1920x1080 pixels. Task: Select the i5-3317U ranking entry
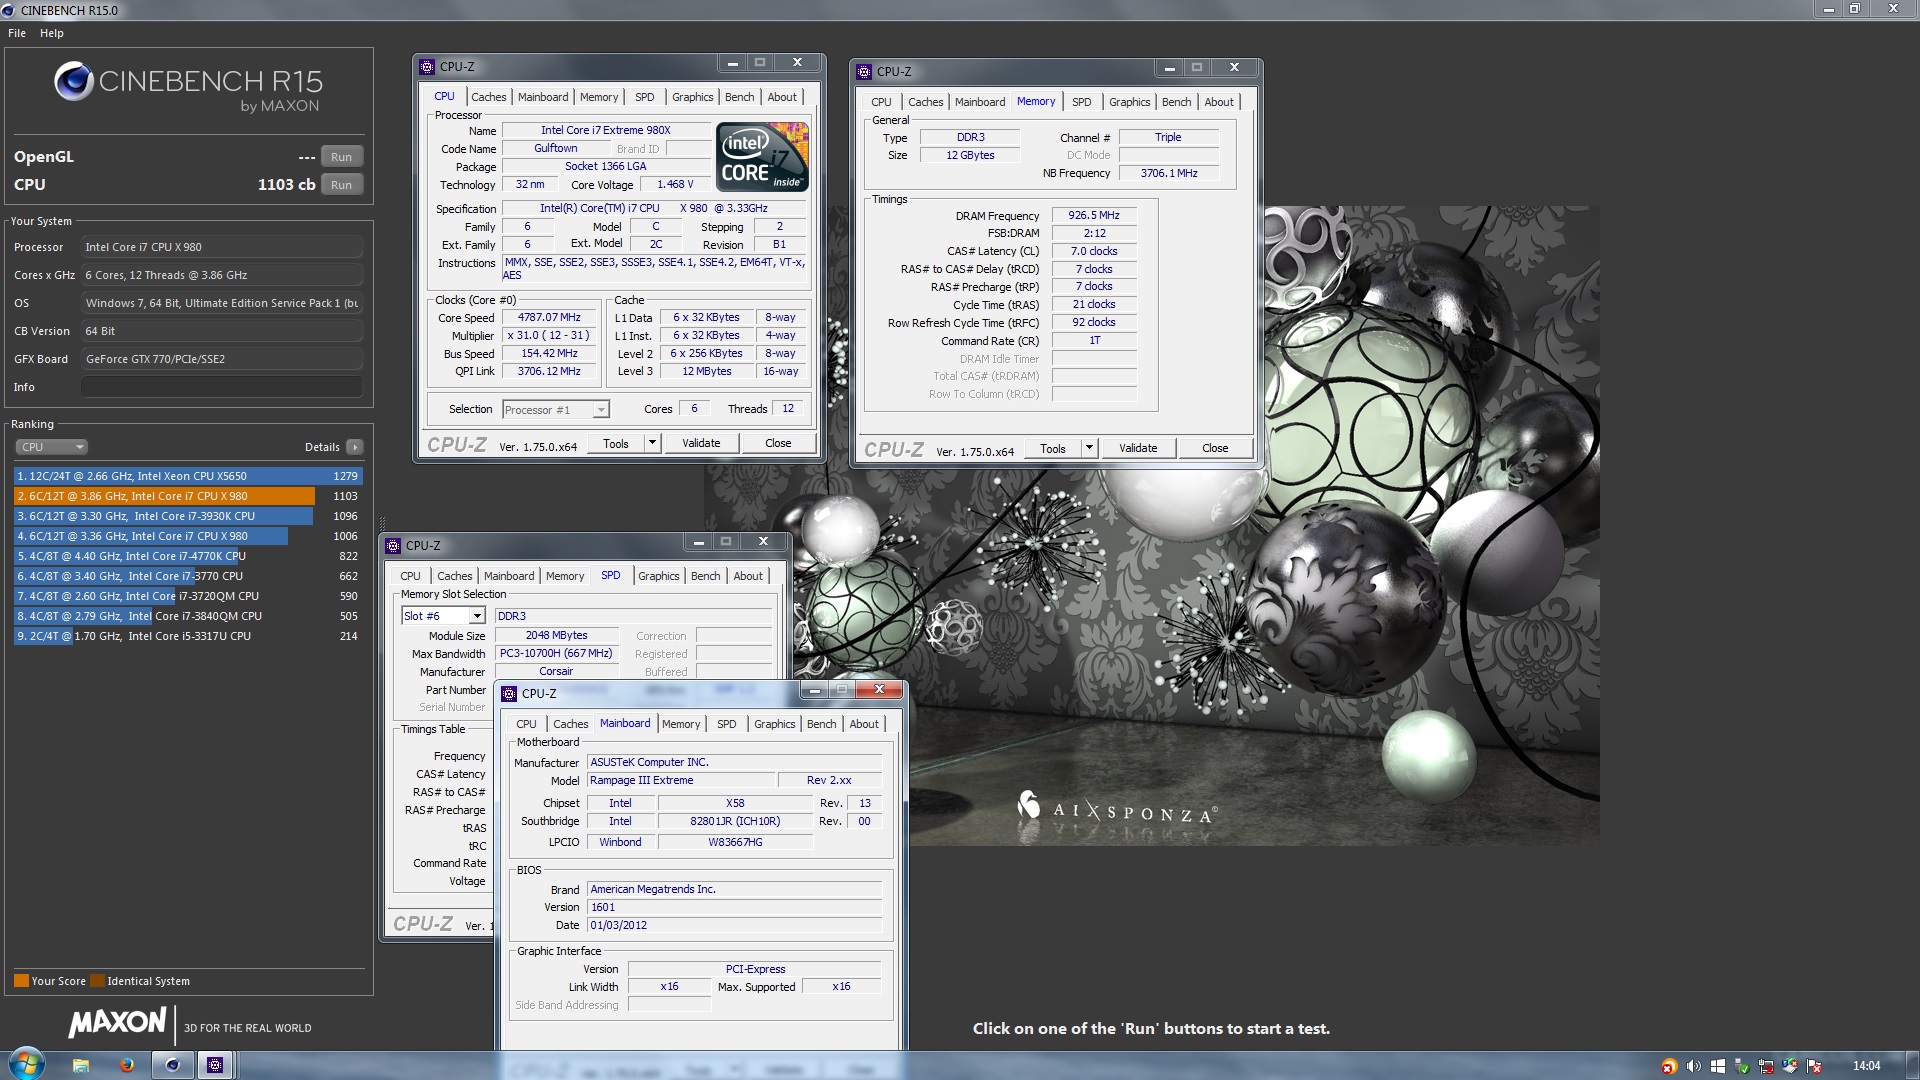click(x=187, y=636)
